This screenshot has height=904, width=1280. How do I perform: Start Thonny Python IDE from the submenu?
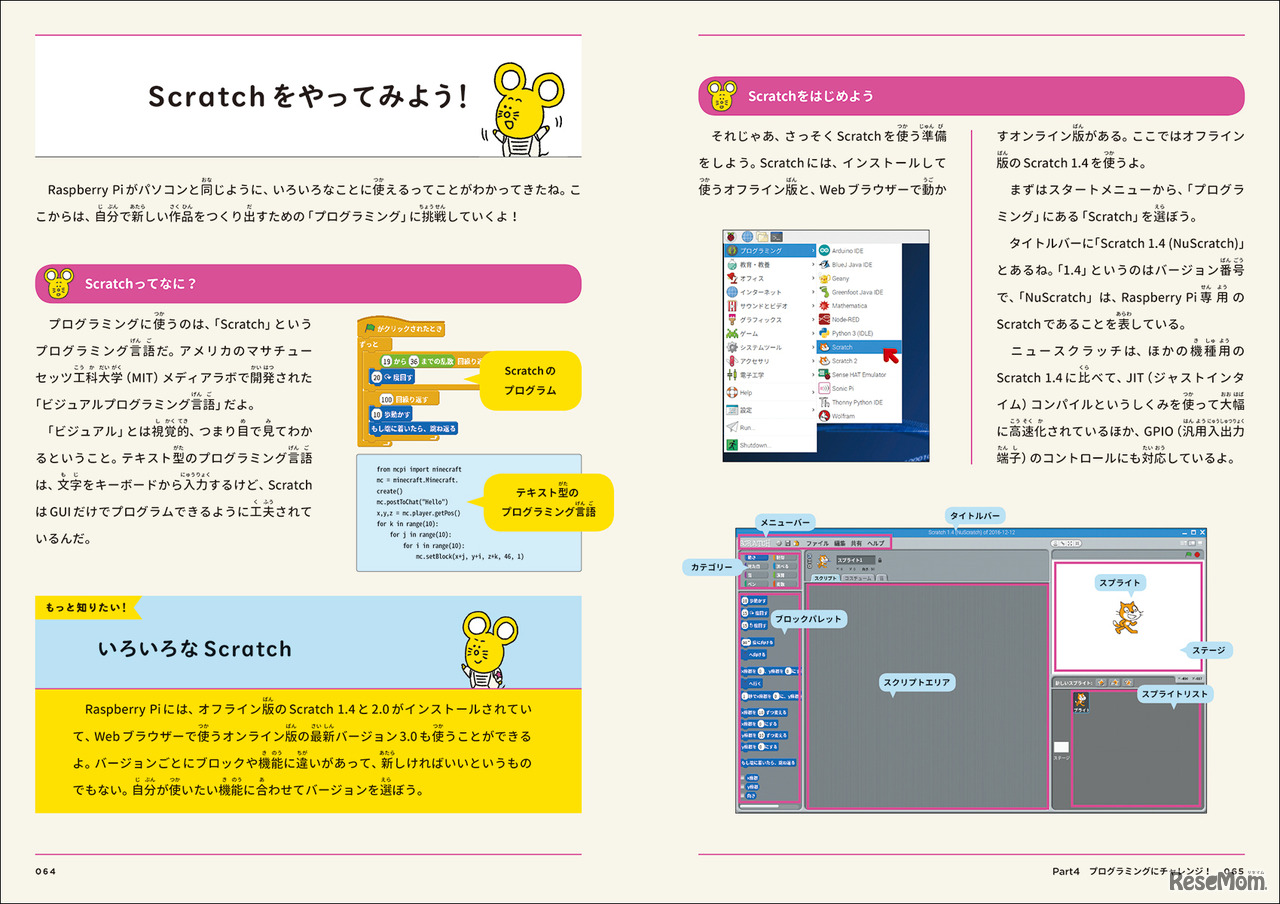tap(859, 402)
